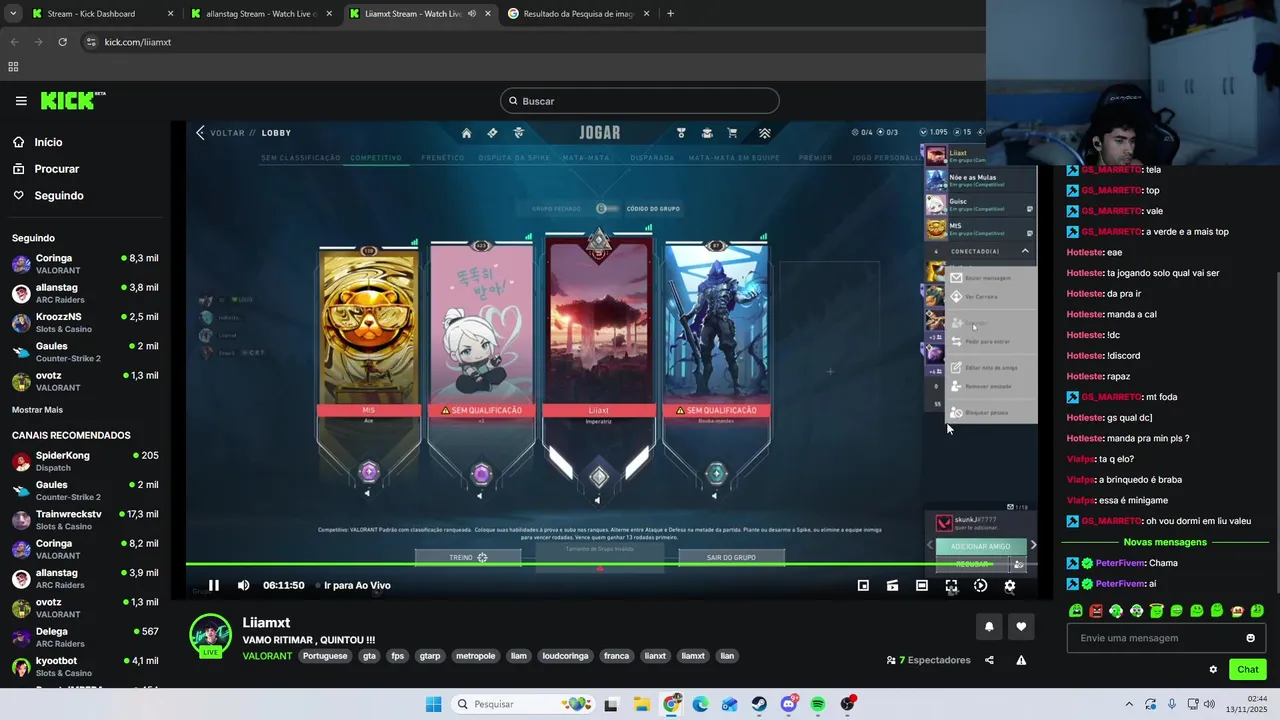This screenshot has width=1280, height=720.
Task: Follow Liiamxt with the heart button
Action: [1021, 627]
